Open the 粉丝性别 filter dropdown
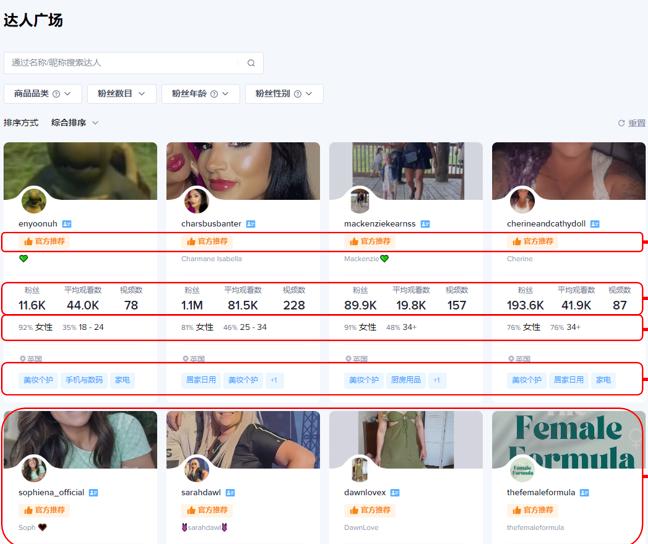The width and height of the screenshot is (648, 544). tap(284, 94)
